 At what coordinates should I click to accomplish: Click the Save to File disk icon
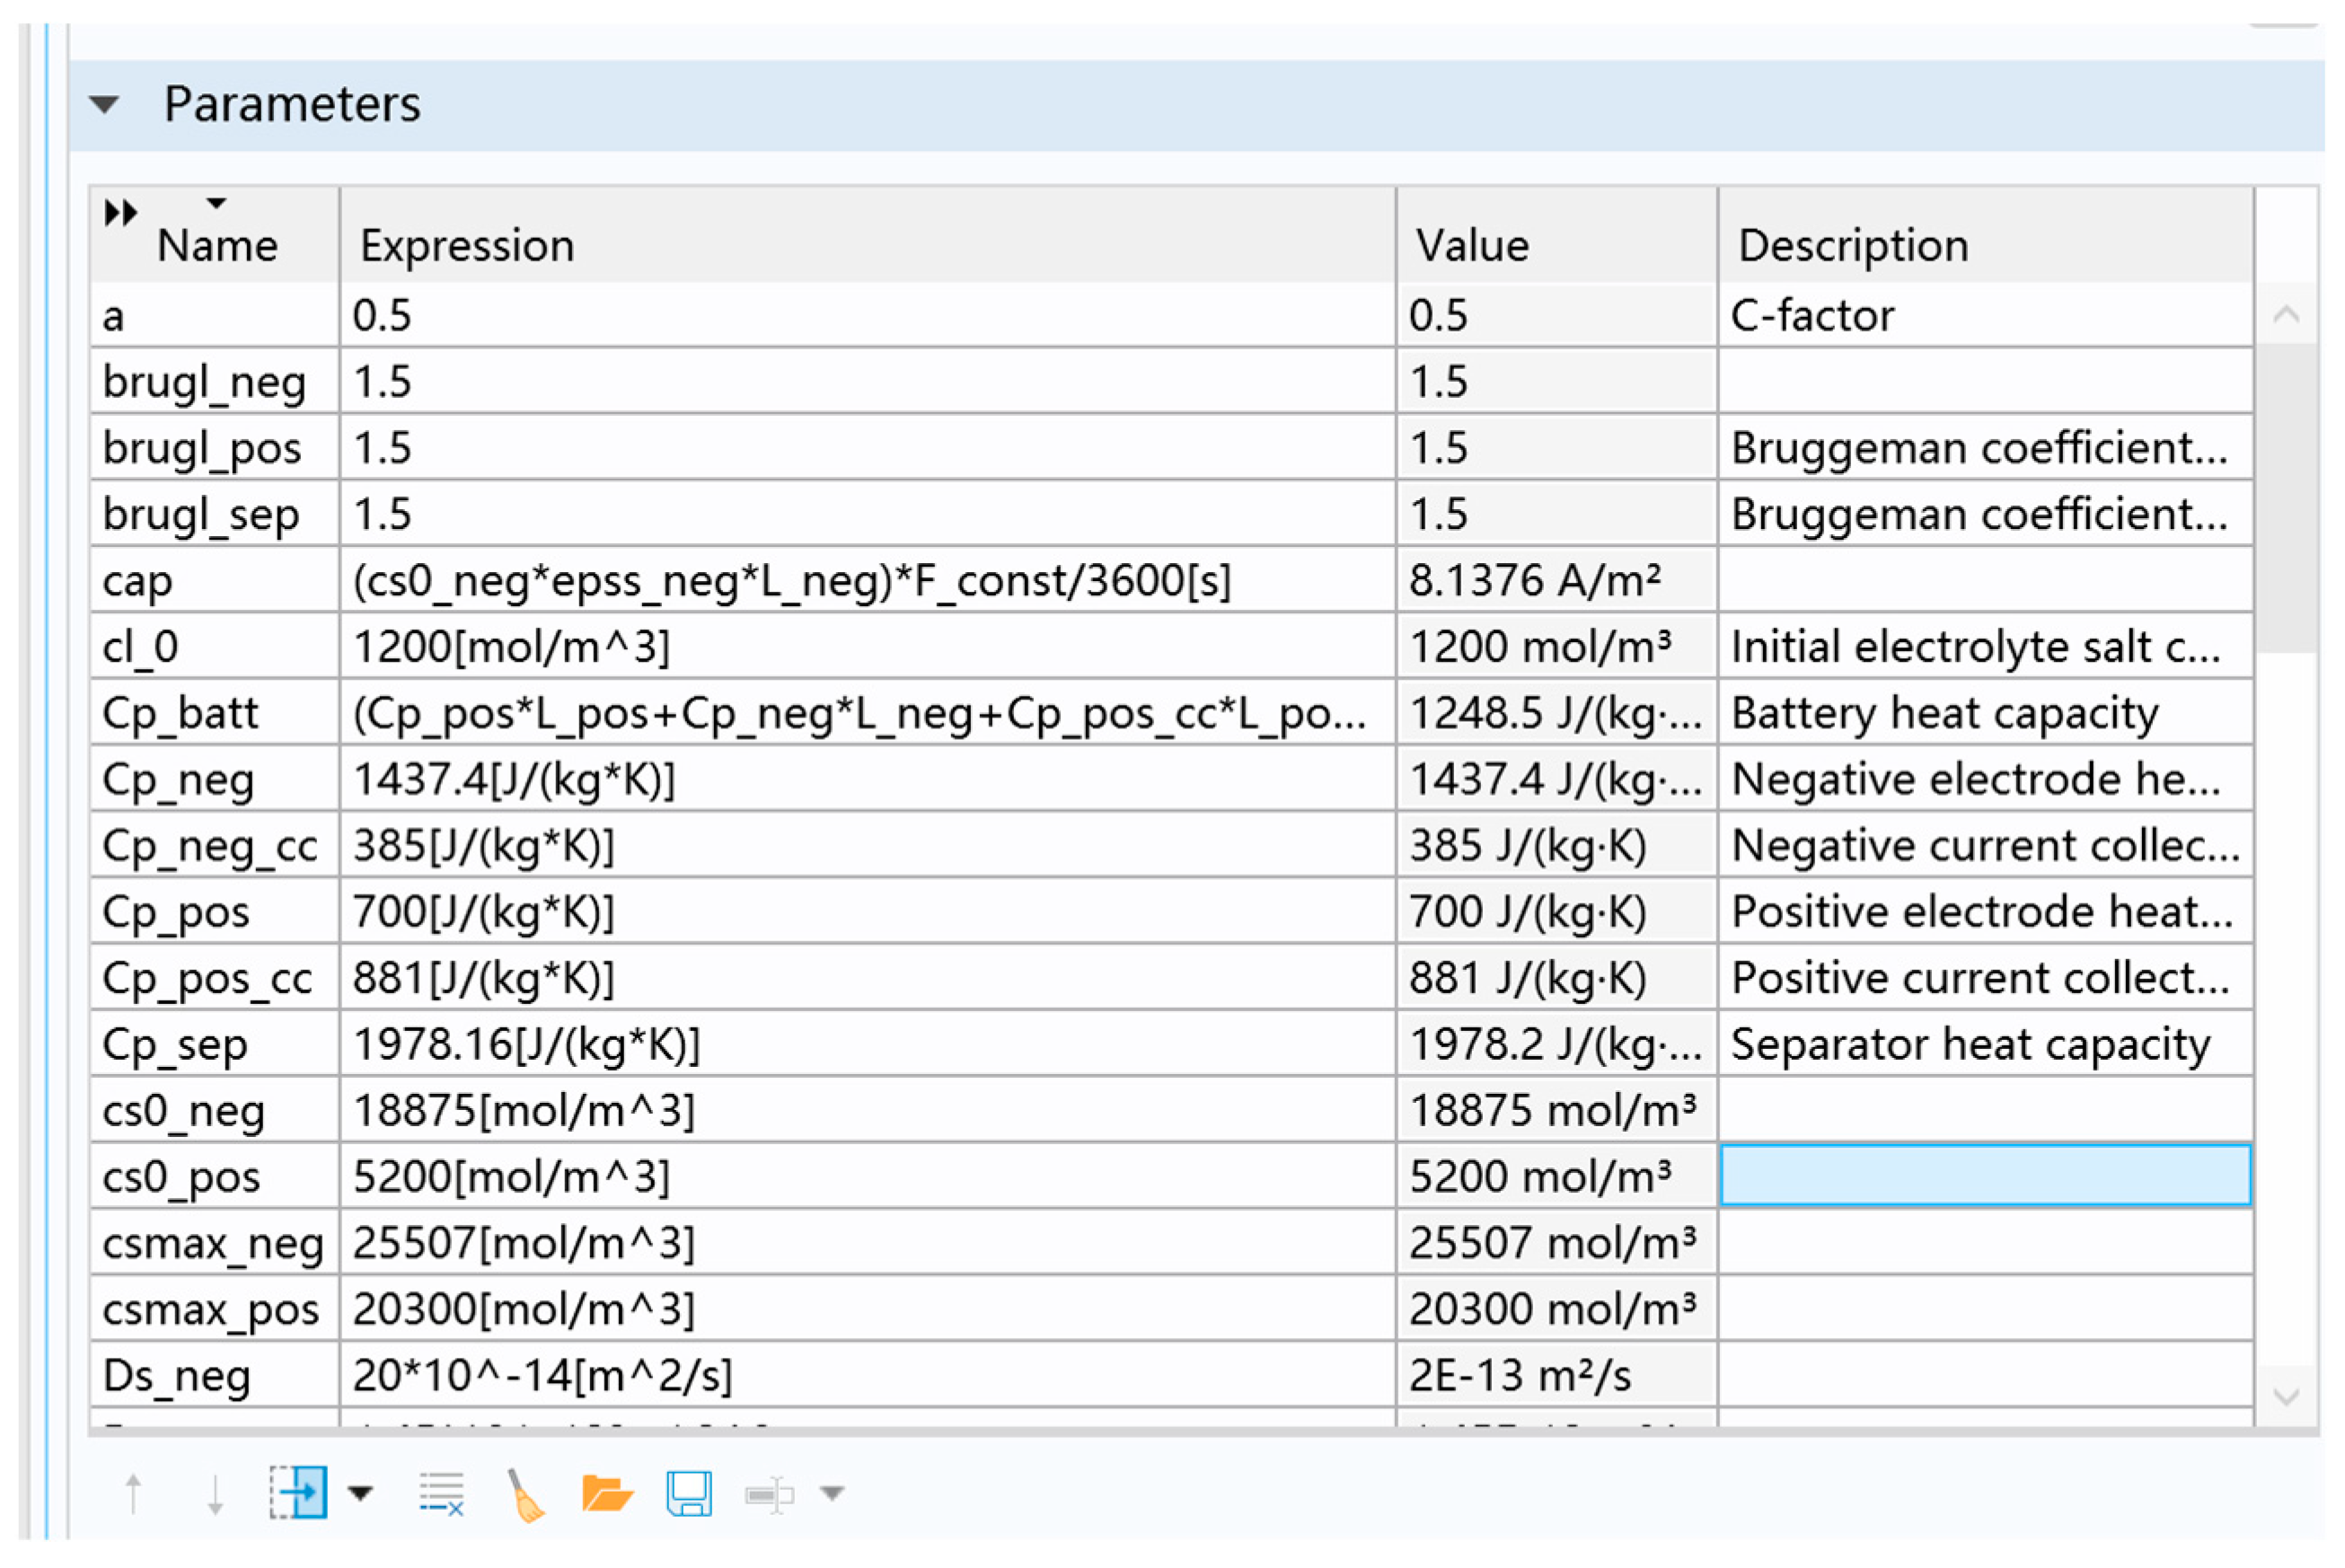click(689, 1493)
